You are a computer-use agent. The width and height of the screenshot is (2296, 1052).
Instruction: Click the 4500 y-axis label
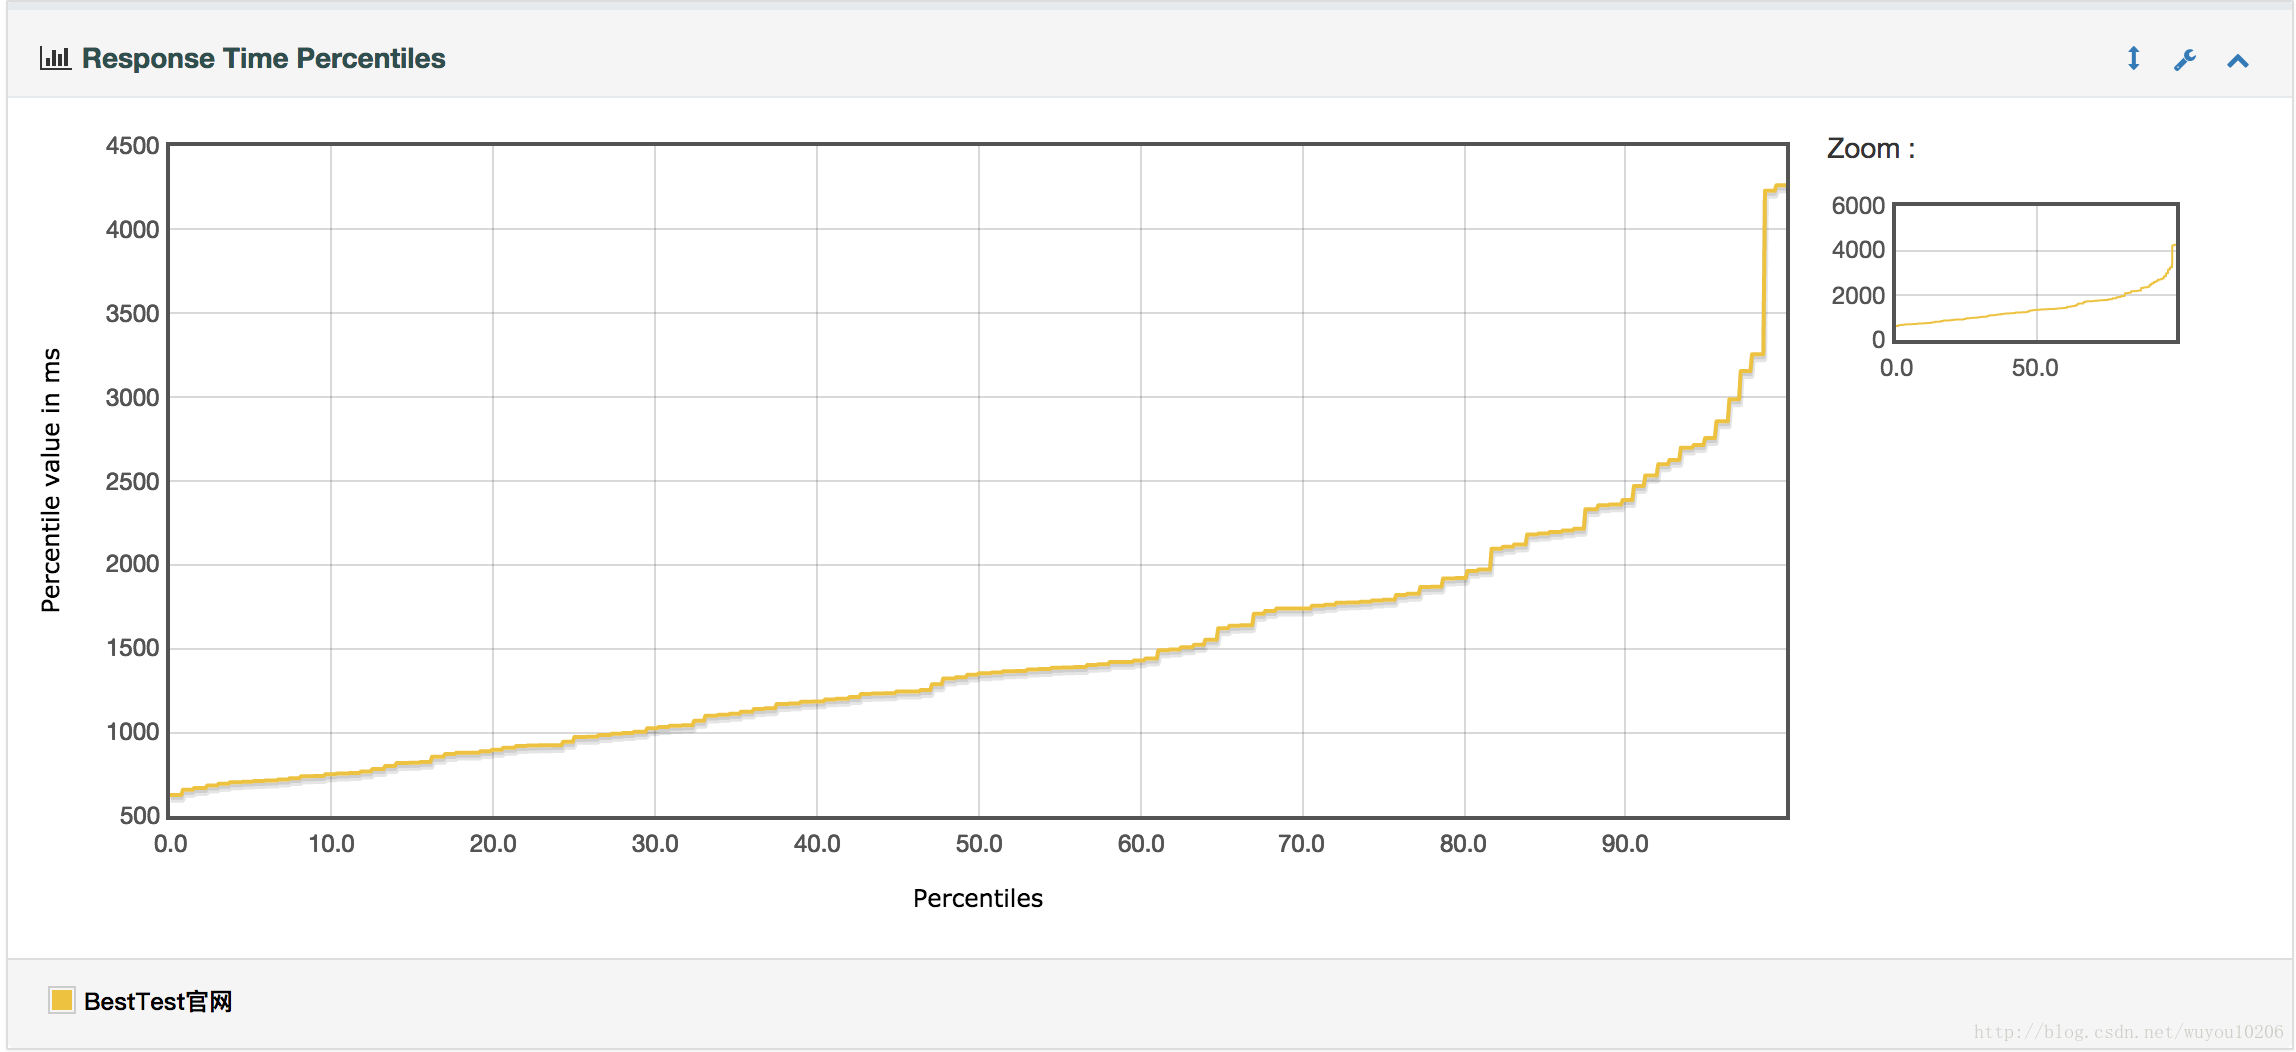[133, 146]
